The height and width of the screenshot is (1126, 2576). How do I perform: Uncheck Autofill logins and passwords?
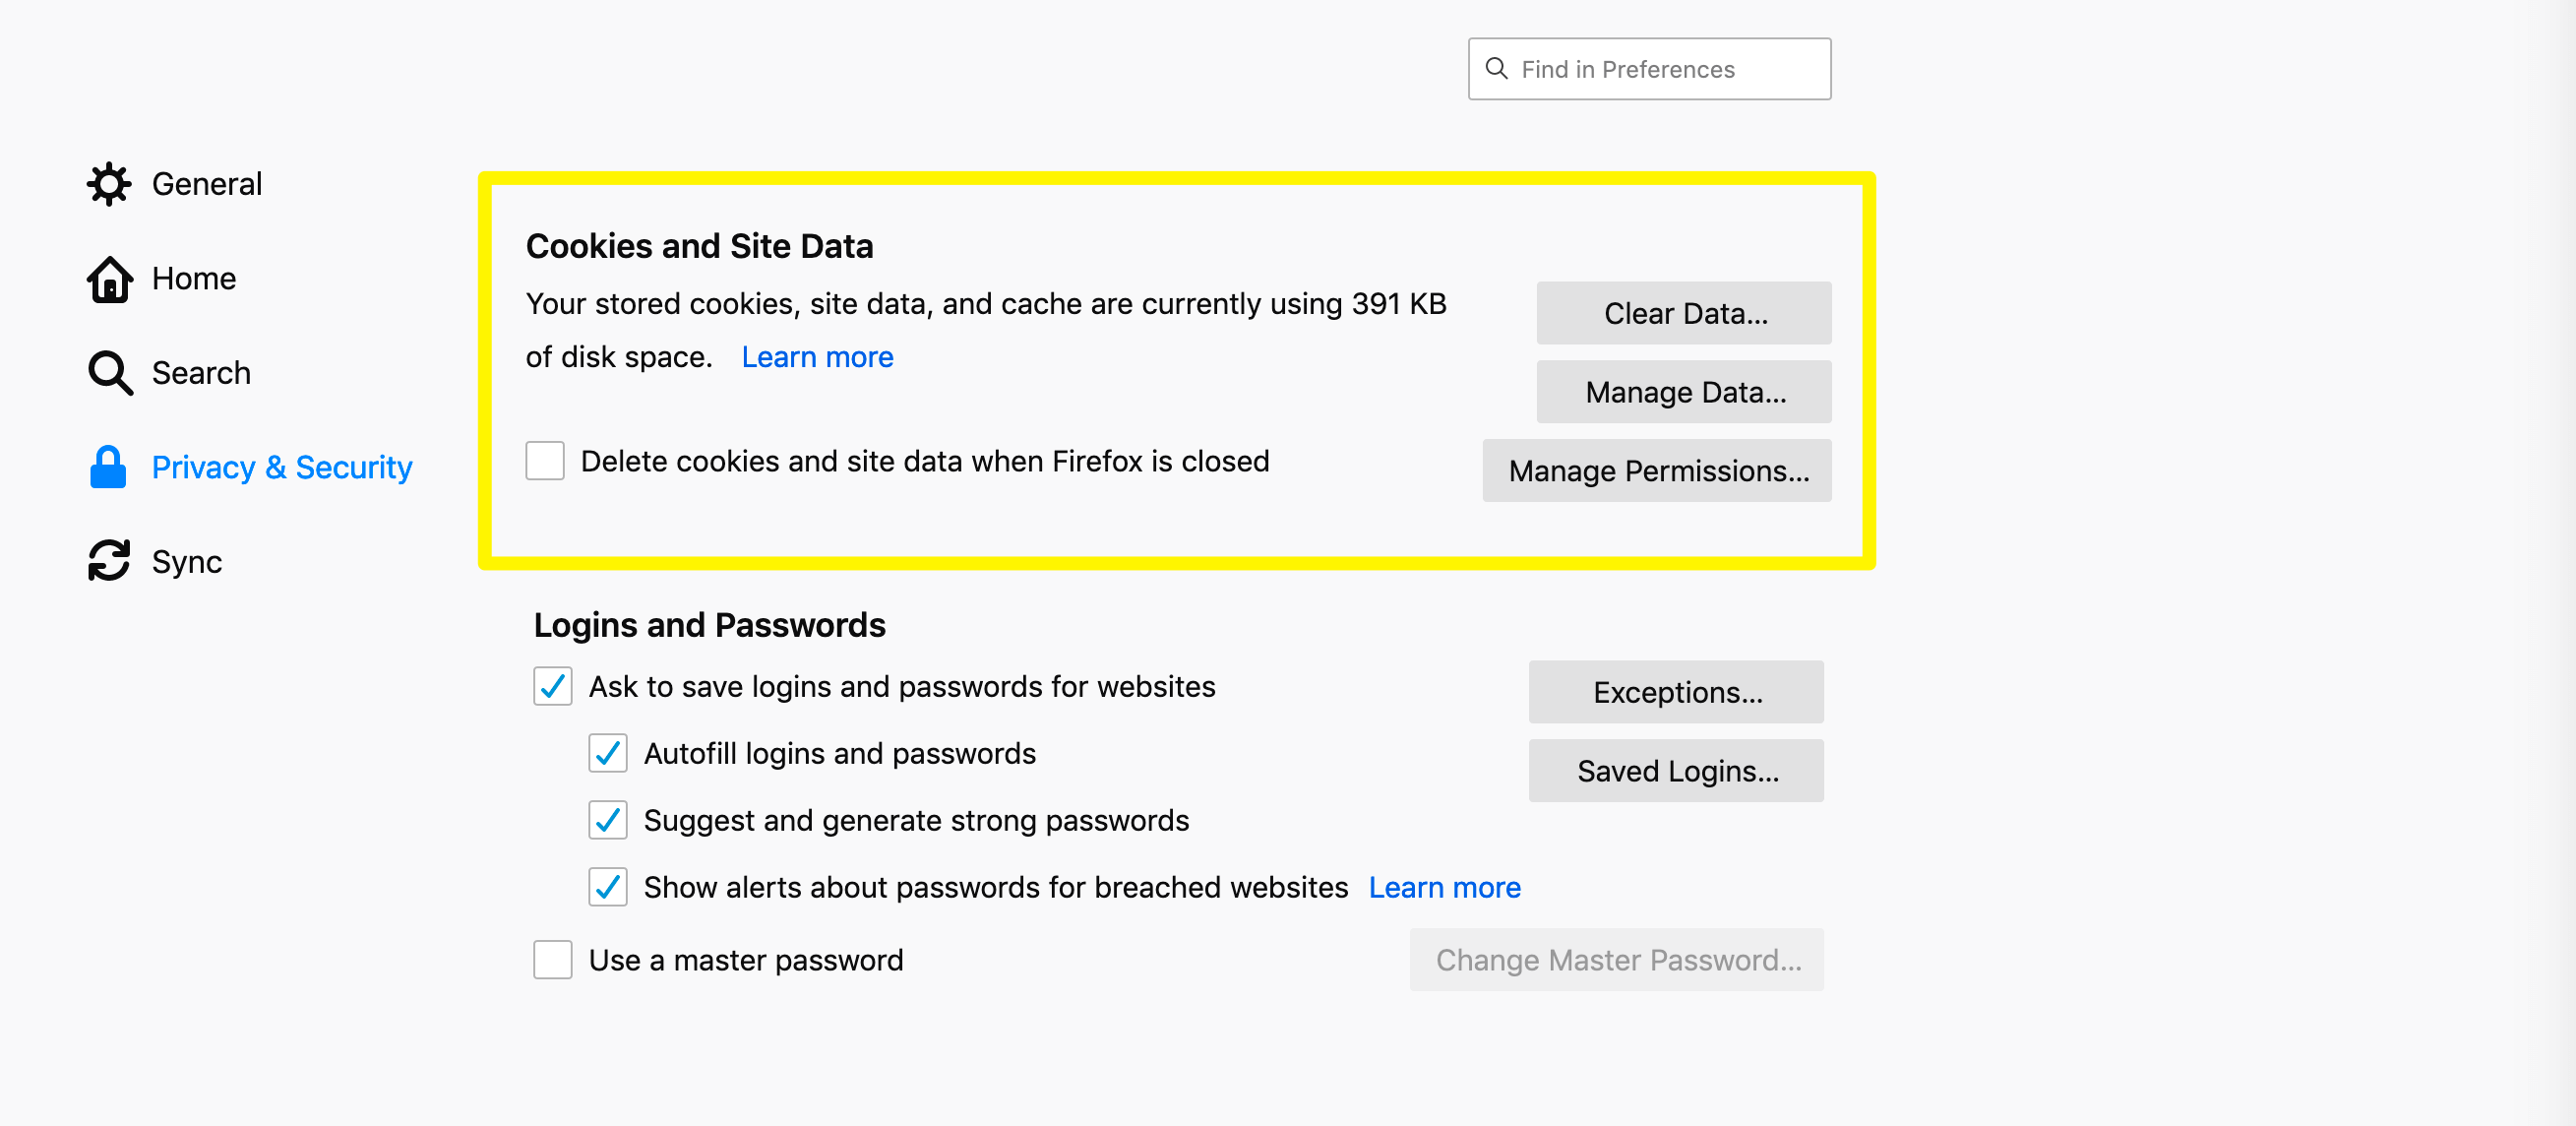point(608,754)
